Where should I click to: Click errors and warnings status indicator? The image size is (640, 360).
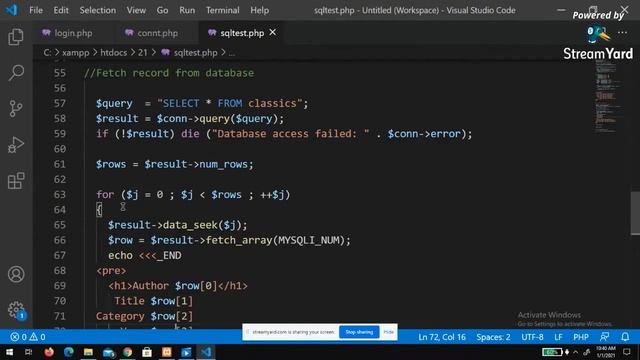[28, 337]
